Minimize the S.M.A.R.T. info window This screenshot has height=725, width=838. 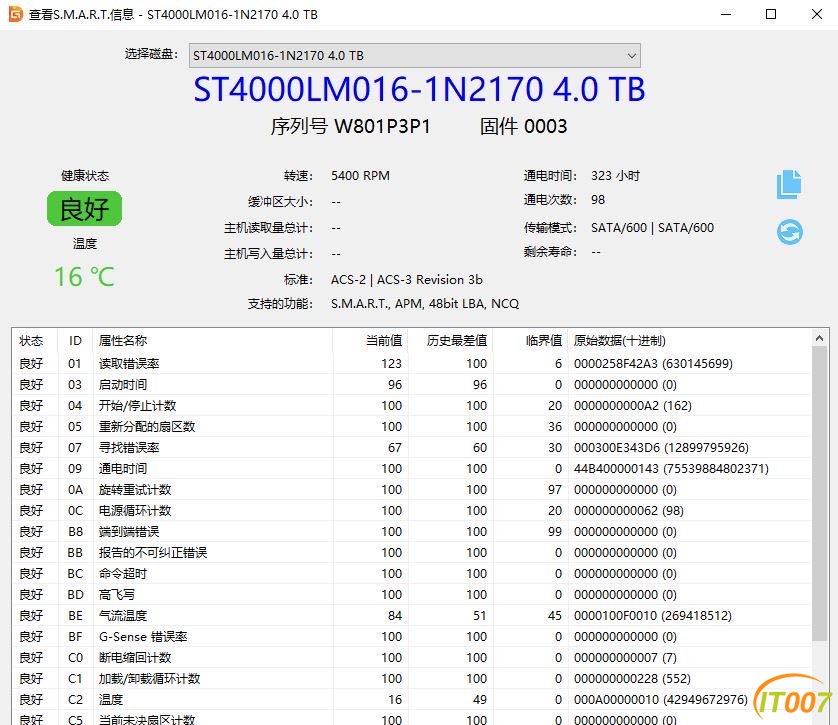726,14
